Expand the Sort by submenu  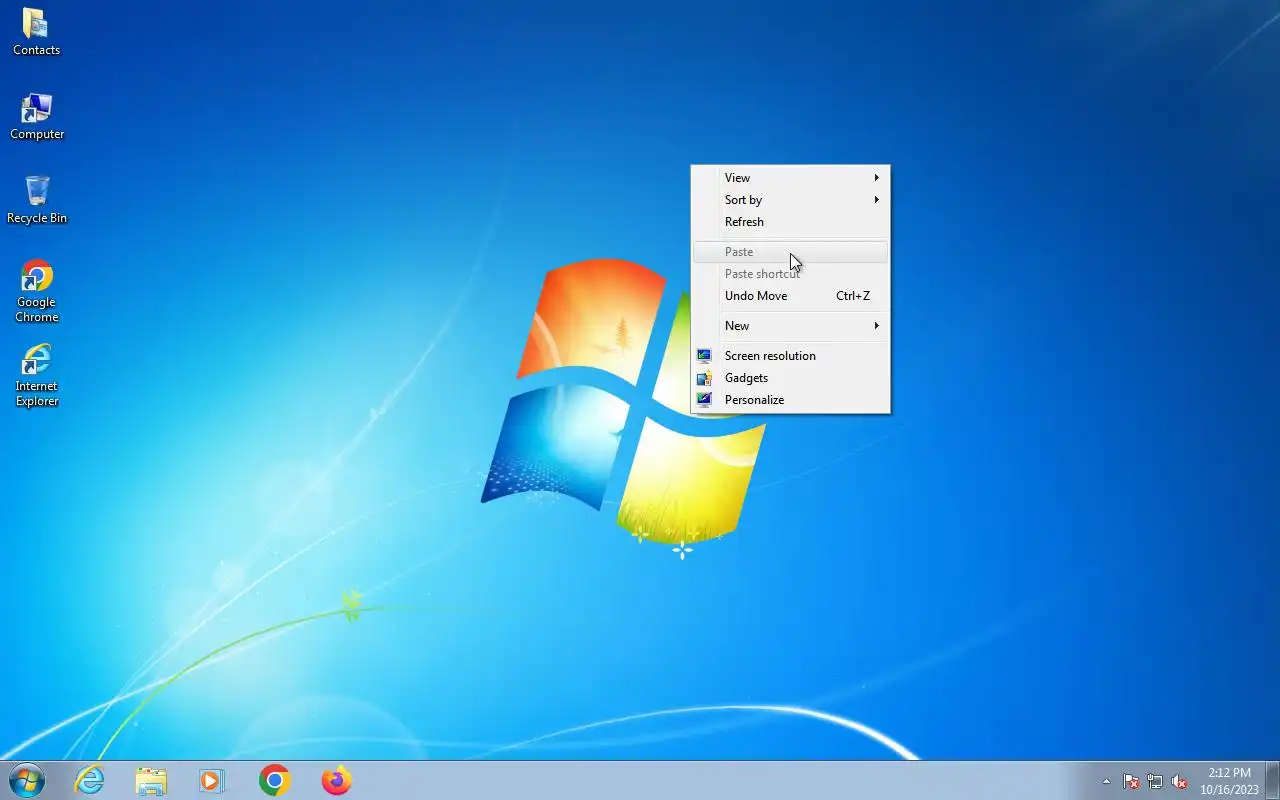pos(790,200)
